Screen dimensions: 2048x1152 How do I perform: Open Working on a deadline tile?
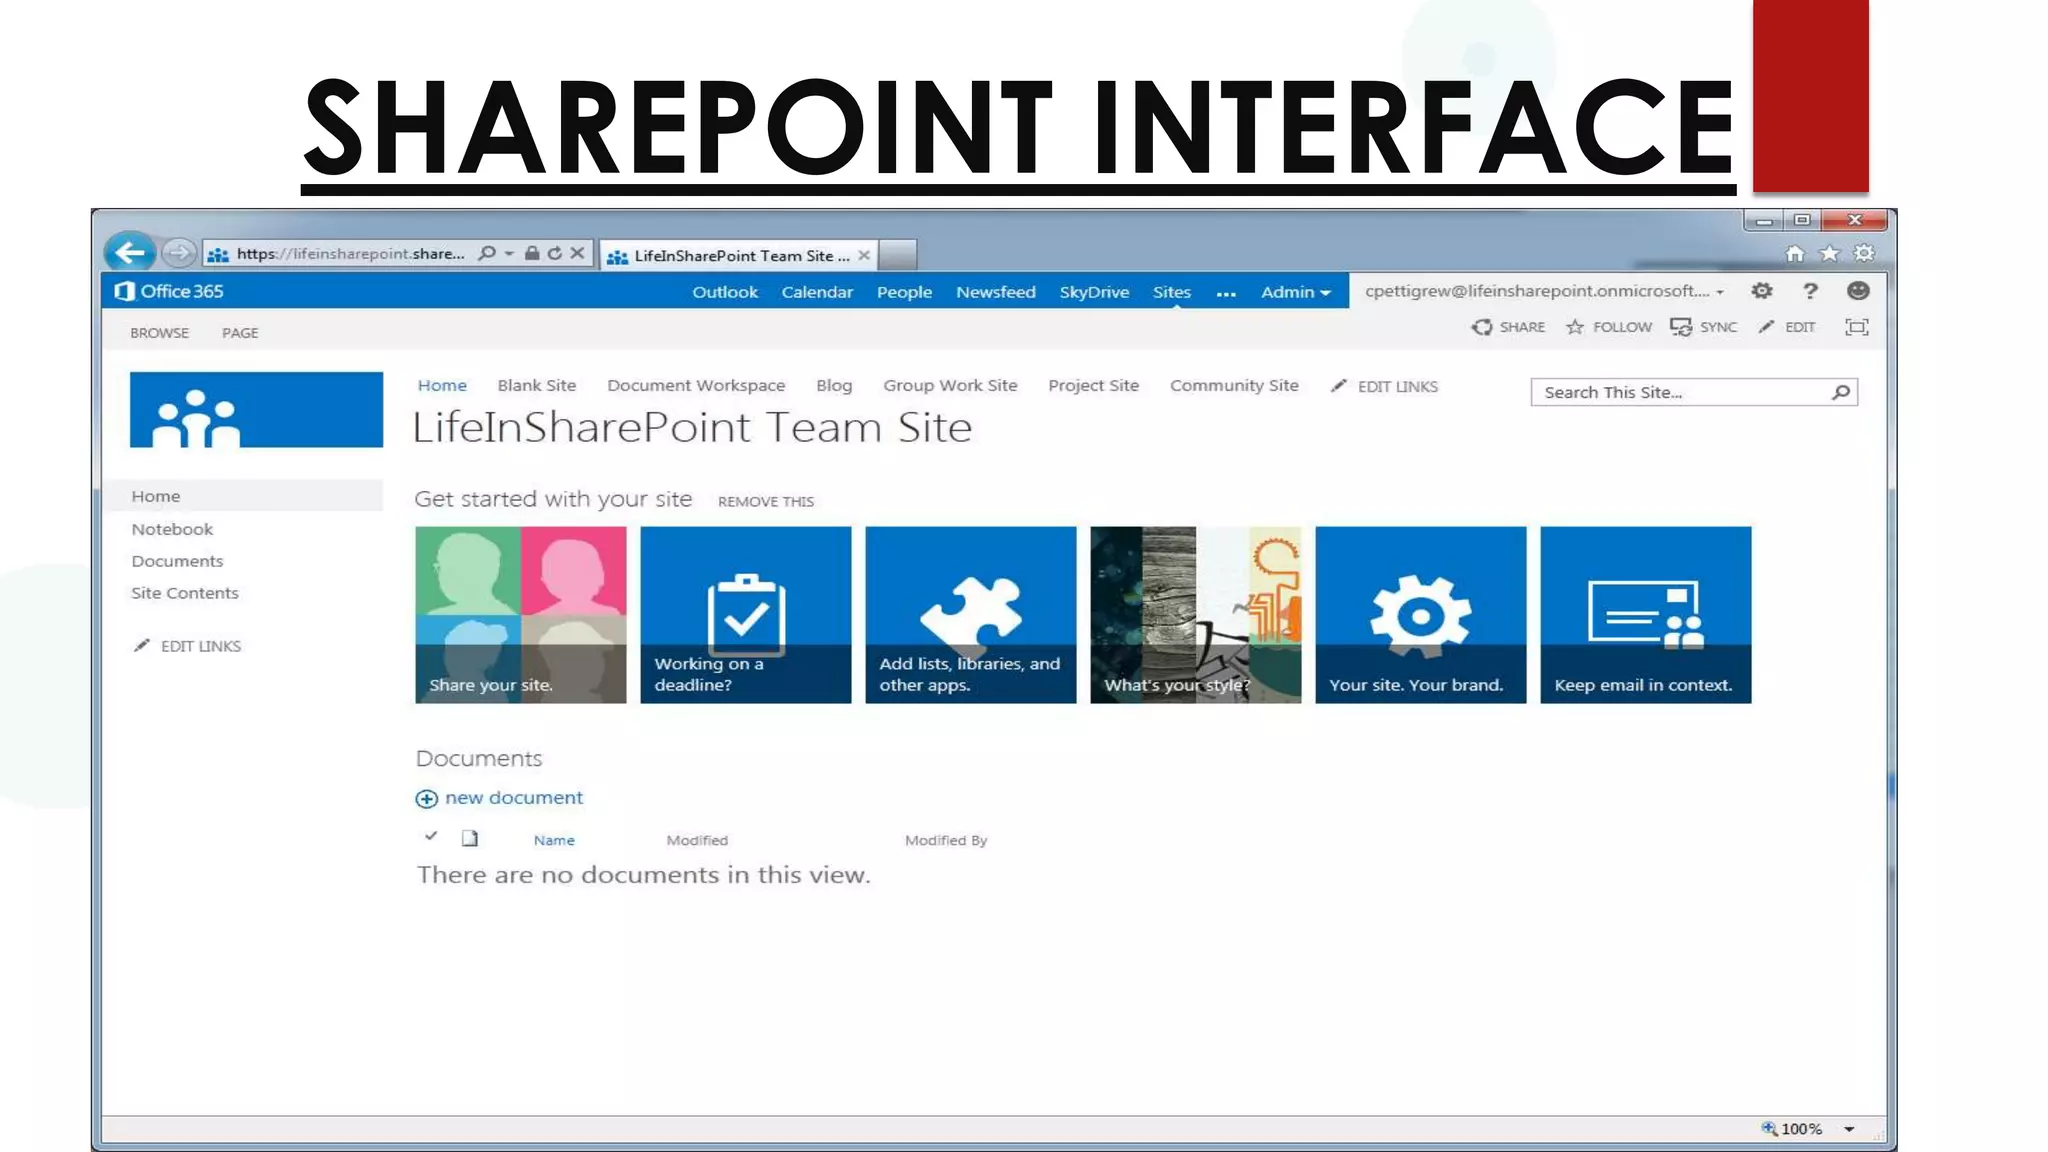pos(746,615)
